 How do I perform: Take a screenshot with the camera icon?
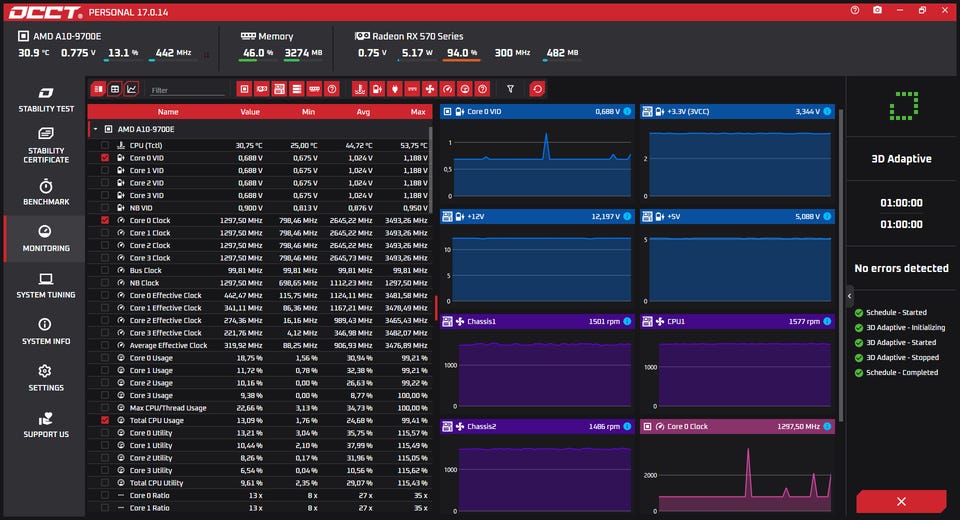[877, 10]
